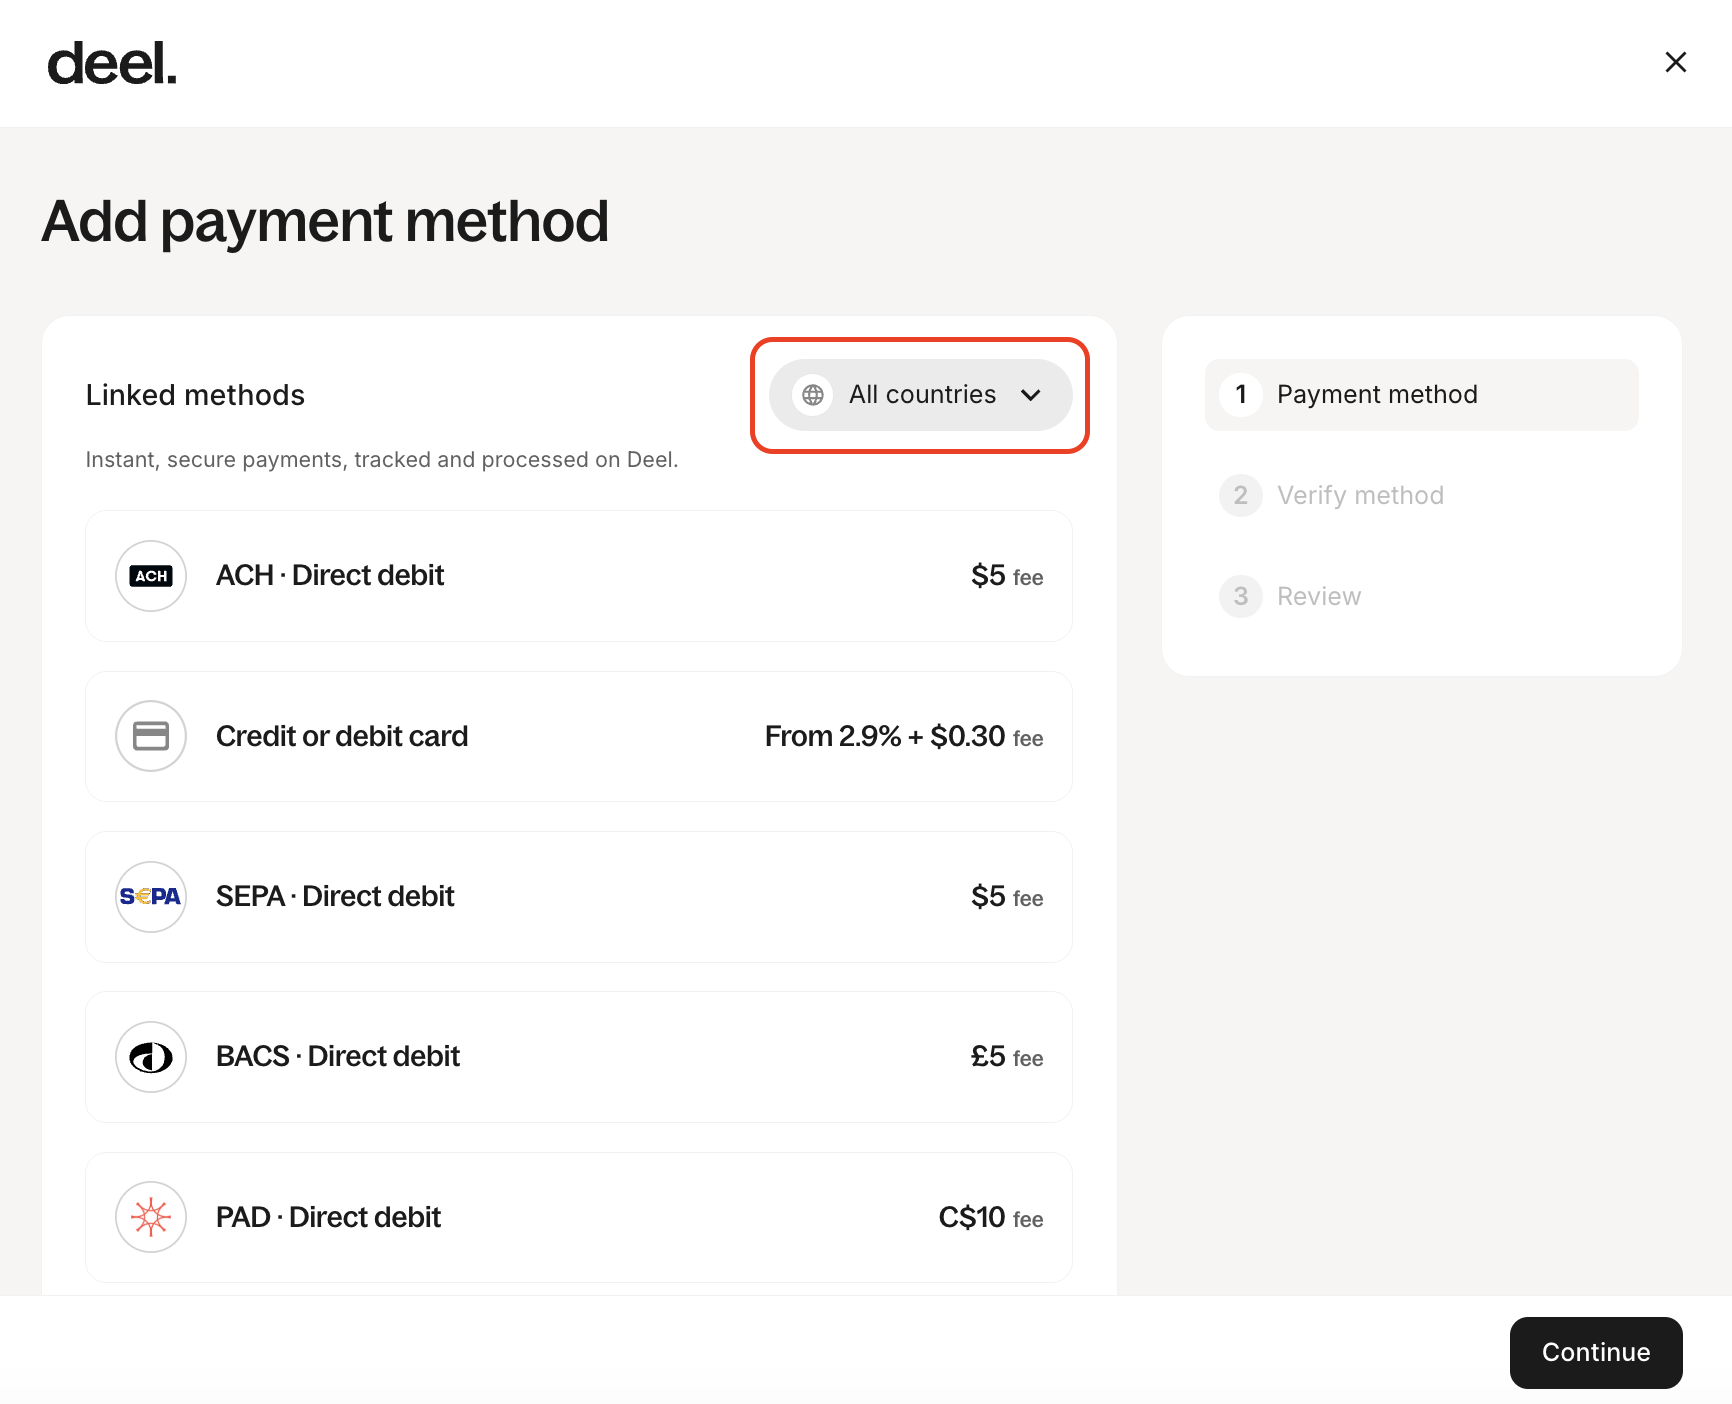This screenshot has height=1404, width=1732.
Task: Pick the BACS Direct debit row
Action: pos(578,1057)
